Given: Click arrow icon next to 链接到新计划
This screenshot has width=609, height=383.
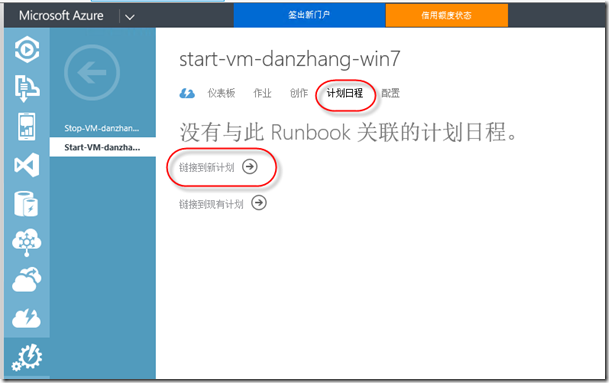Looking at the screenshot, I should pos(250,167).
